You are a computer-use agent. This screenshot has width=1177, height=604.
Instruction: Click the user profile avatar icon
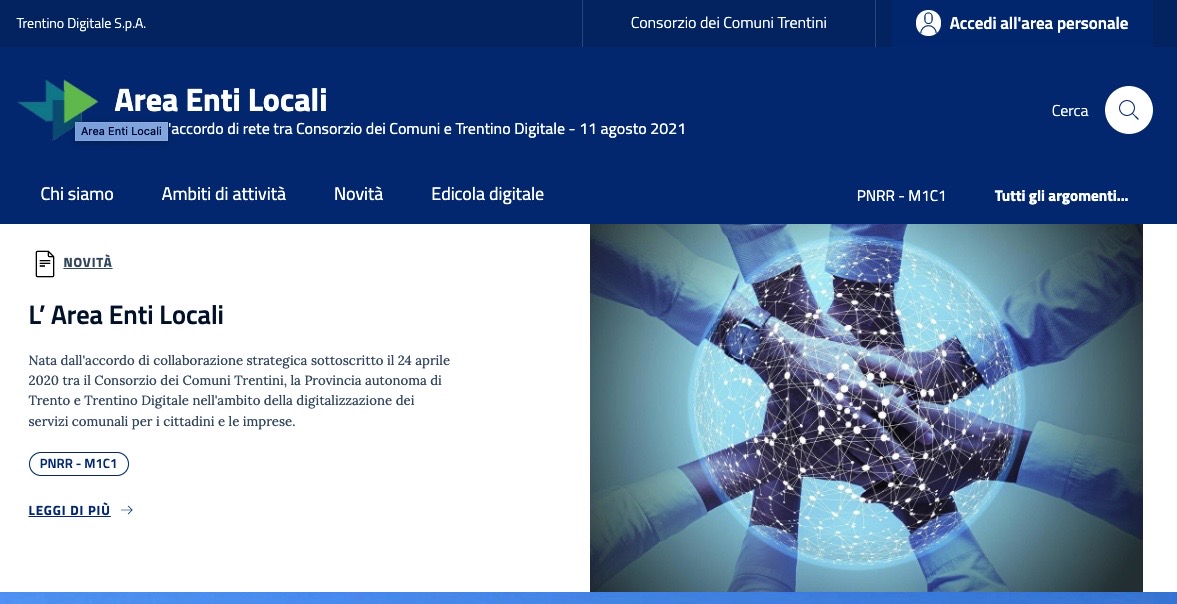click(x=929, y=23)
